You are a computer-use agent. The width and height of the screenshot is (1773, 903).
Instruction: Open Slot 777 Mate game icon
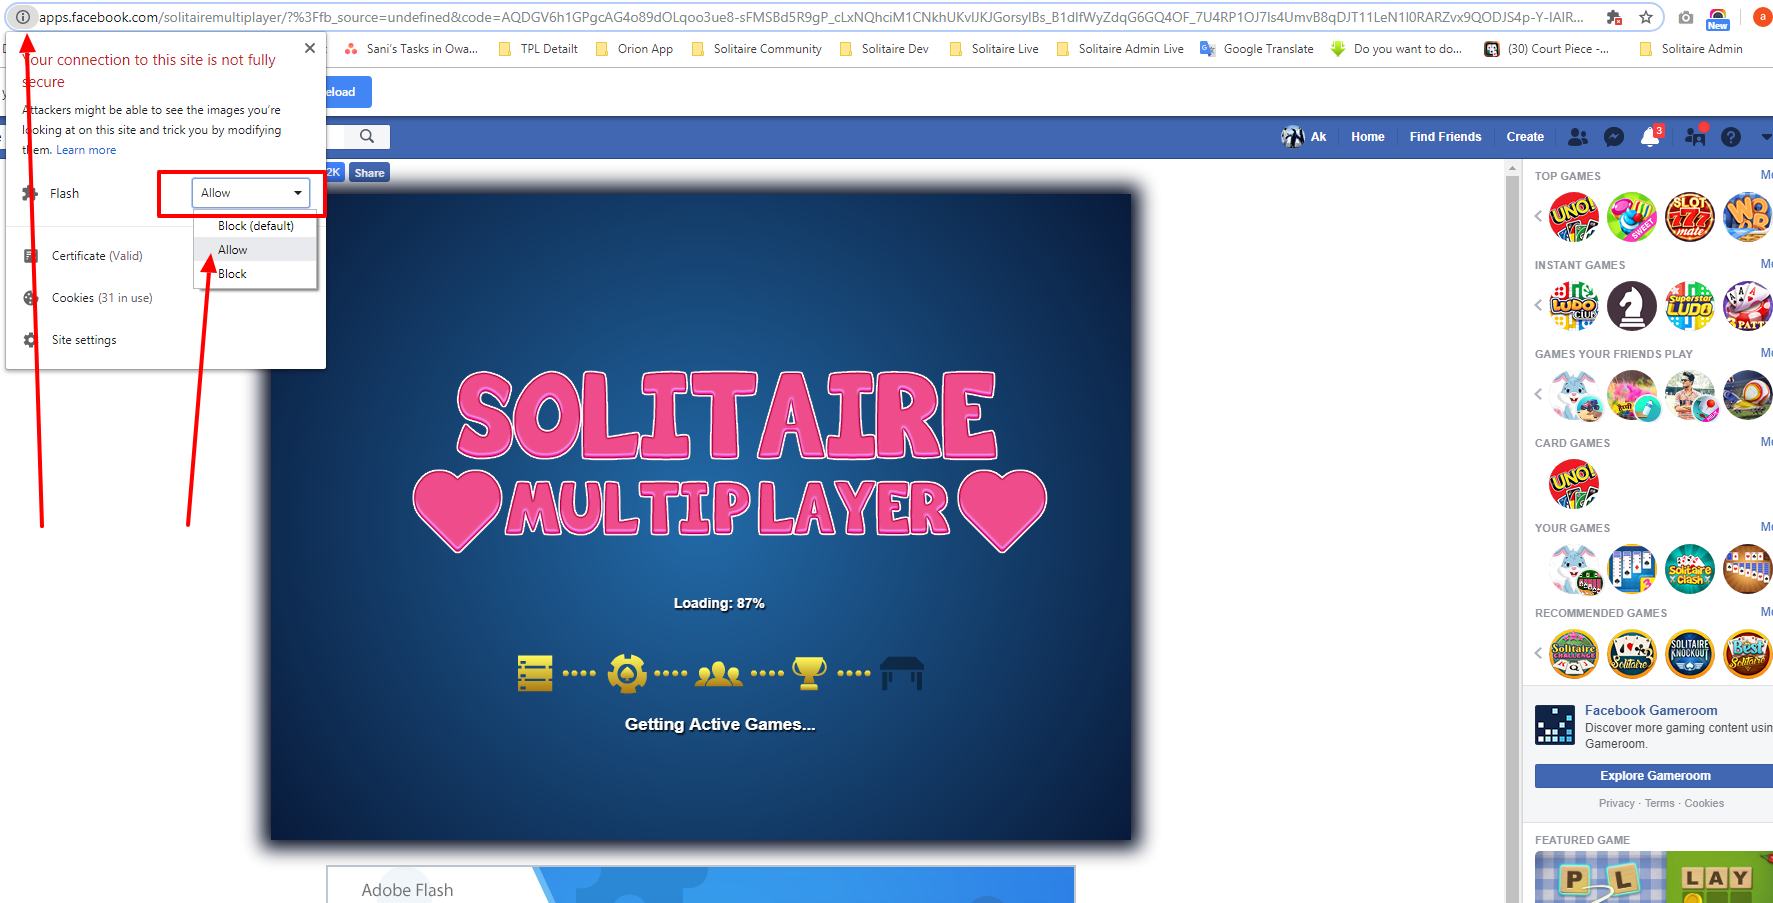pyautogui.click(x=1690, y=217)
